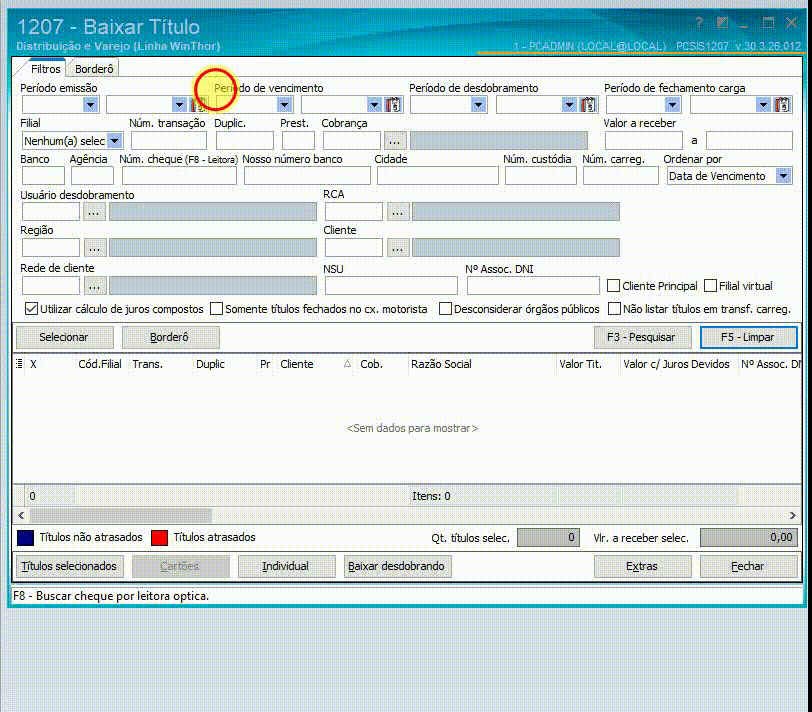Focus the Nº Assoc. DNI input field
The width and height of the screenshot is (812, 712).
click(x=533, y=285)
